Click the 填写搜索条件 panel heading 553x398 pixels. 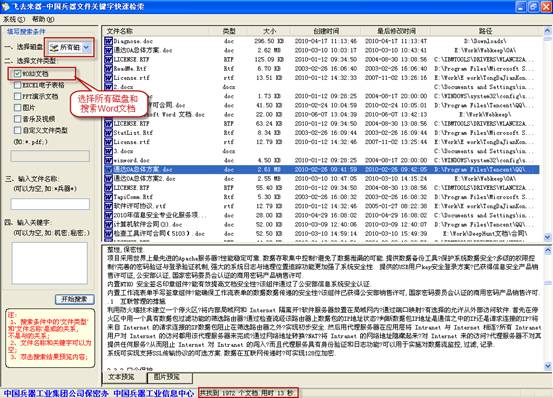point(26,31)
